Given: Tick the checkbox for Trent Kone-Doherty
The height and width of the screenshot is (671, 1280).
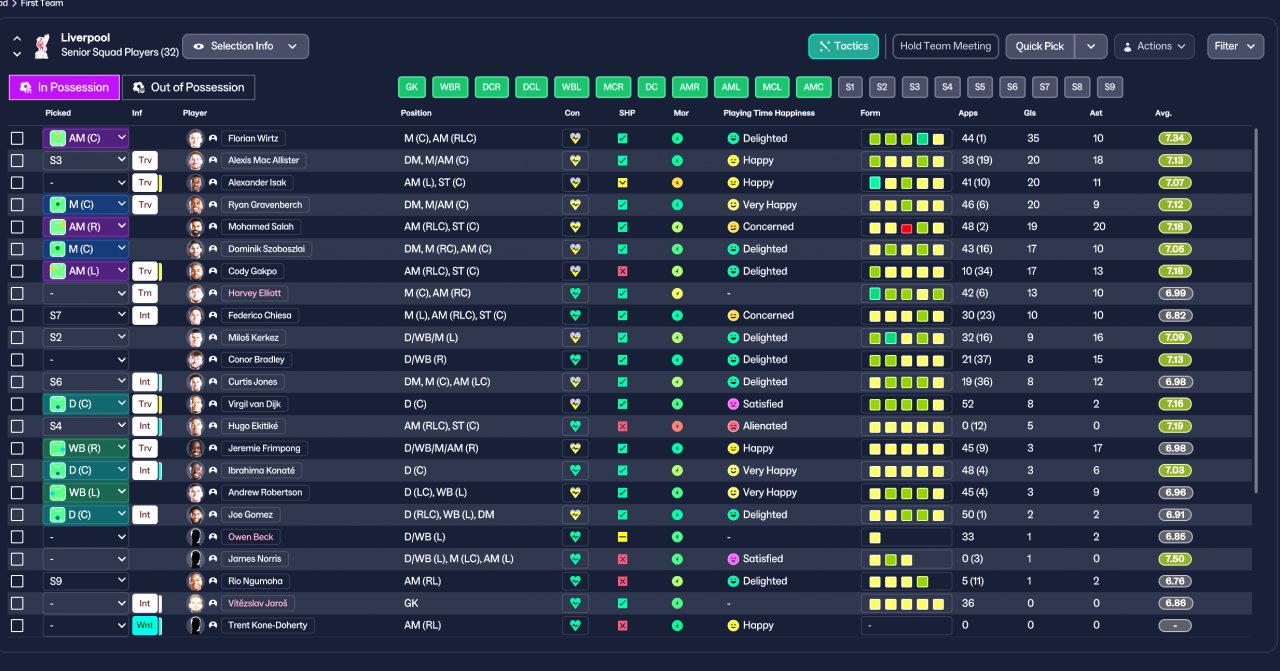Looking at the screenshot, I should 17,626.
